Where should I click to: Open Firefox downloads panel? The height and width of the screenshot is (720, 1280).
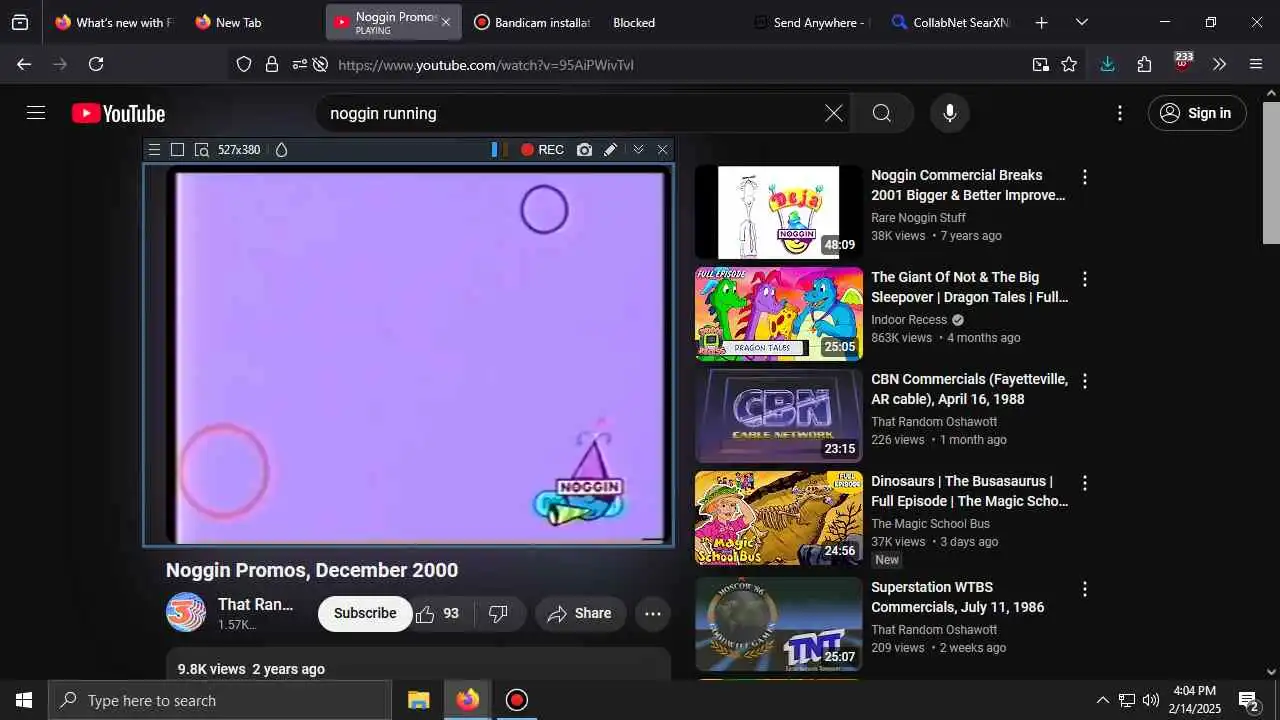(x=1107, y=64)
